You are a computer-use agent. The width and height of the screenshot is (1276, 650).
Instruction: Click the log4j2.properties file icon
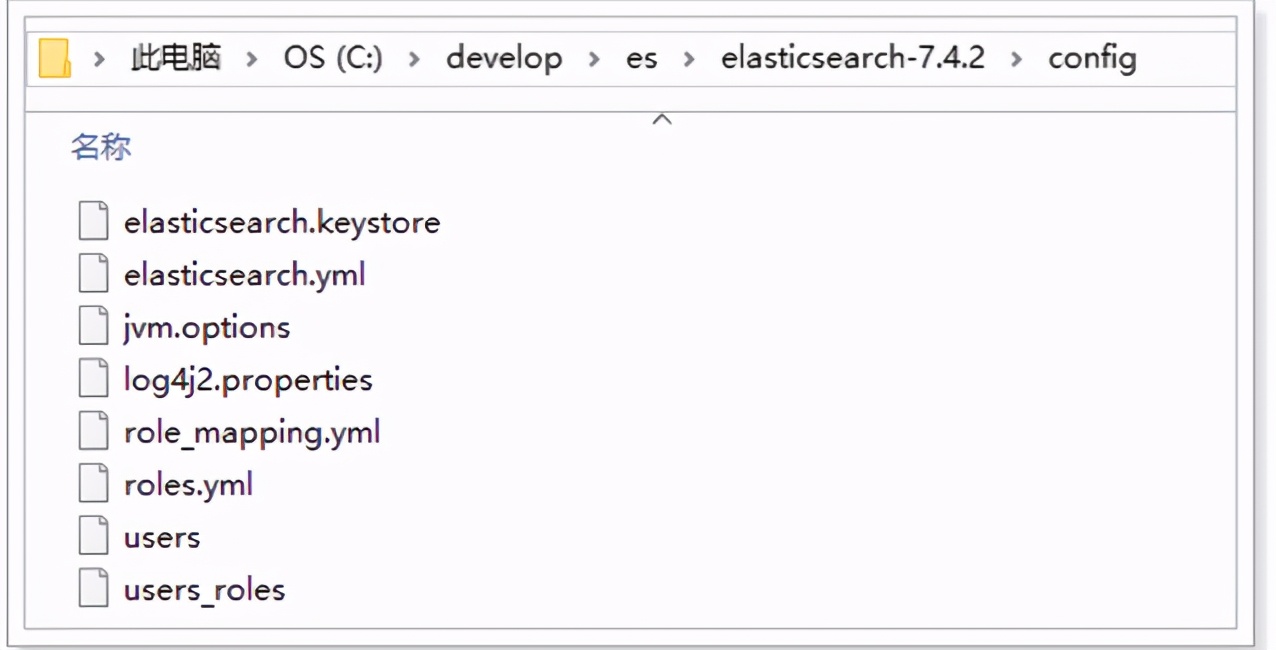click(93, 380)
